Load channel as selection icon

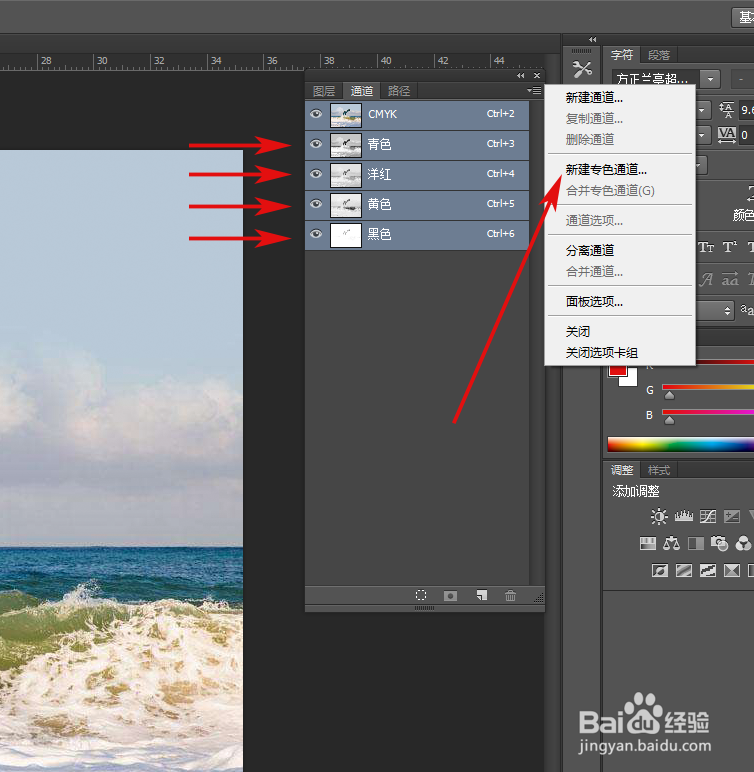421,595
